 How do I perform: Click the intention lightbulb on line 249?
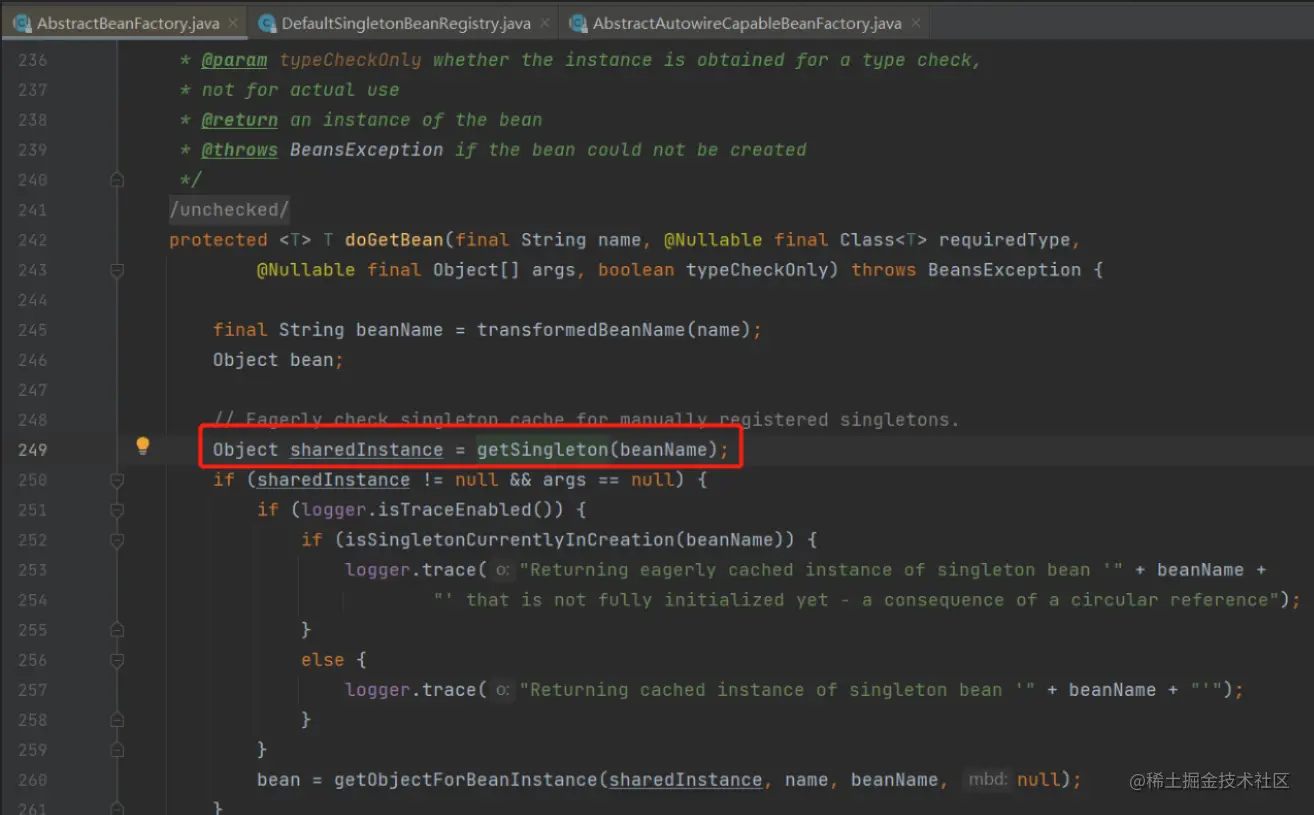(143, 446)
